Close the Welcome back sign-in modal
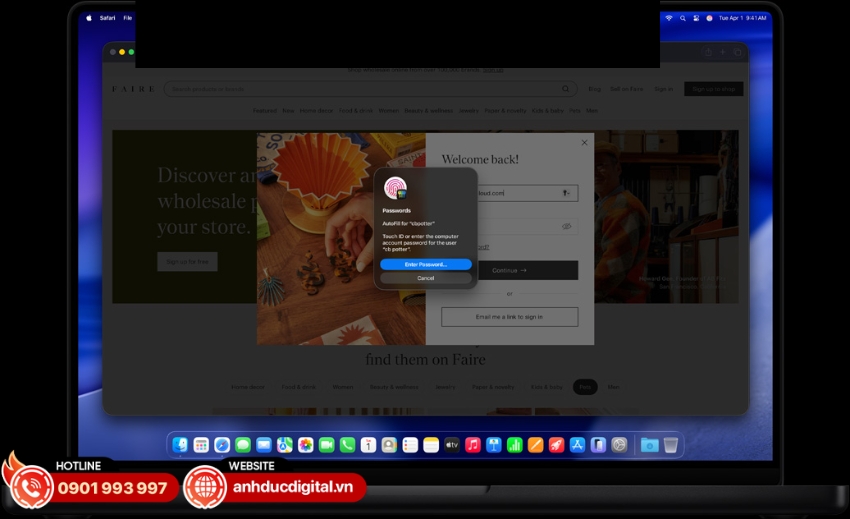 coord(585,143)
